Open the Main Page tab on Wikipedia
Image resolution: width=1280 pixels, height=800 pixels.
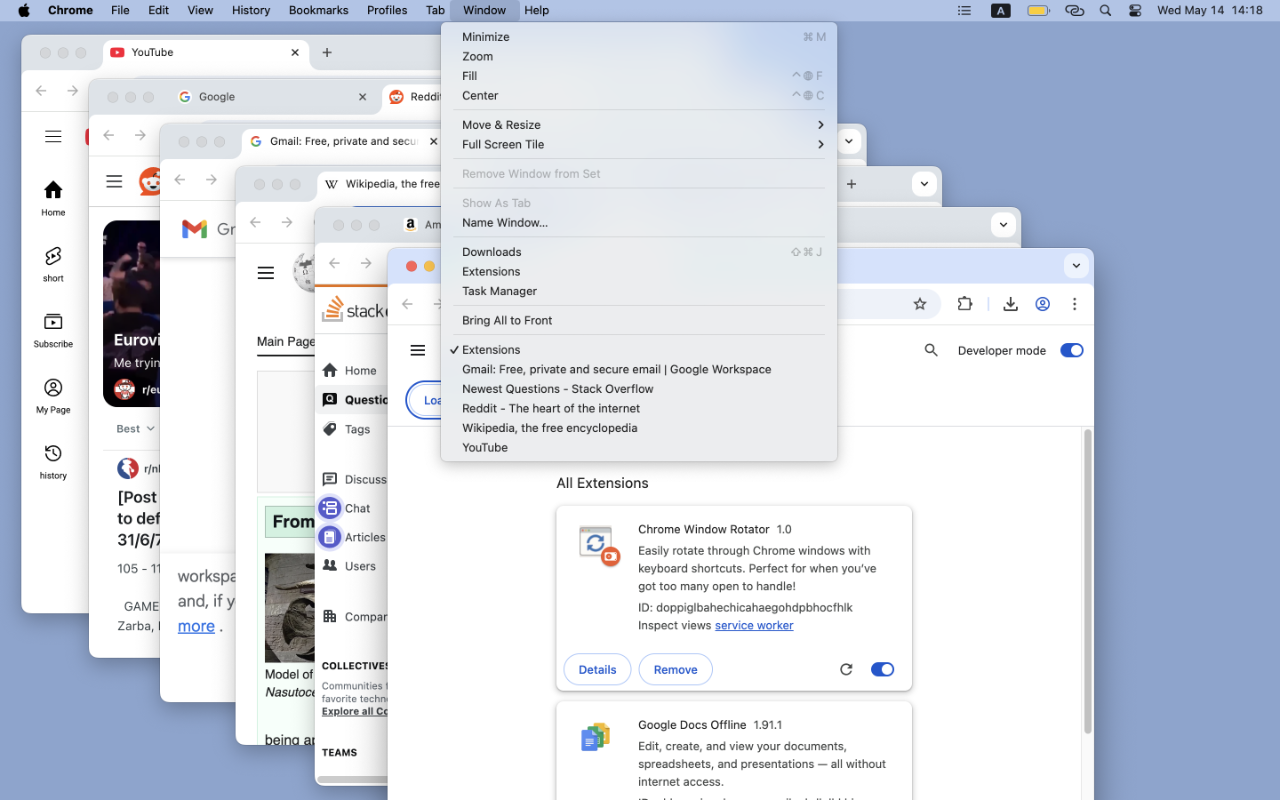point(286,342)
